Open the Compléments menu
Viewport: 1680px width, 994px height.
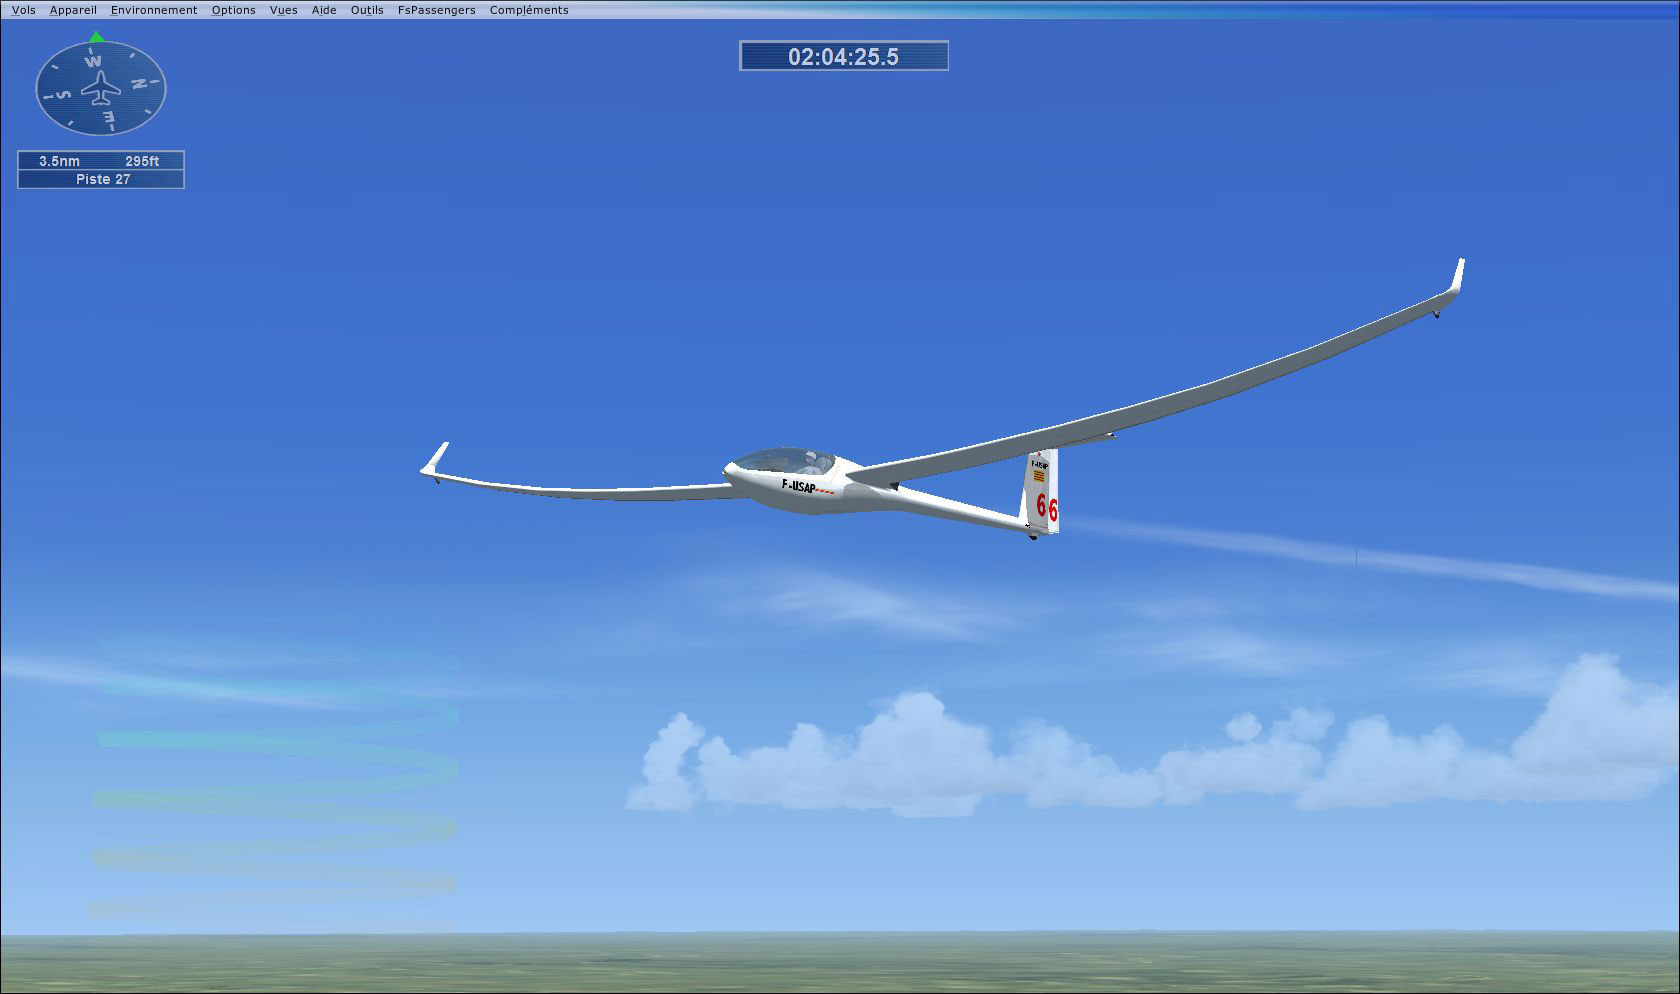click(528, 9)
